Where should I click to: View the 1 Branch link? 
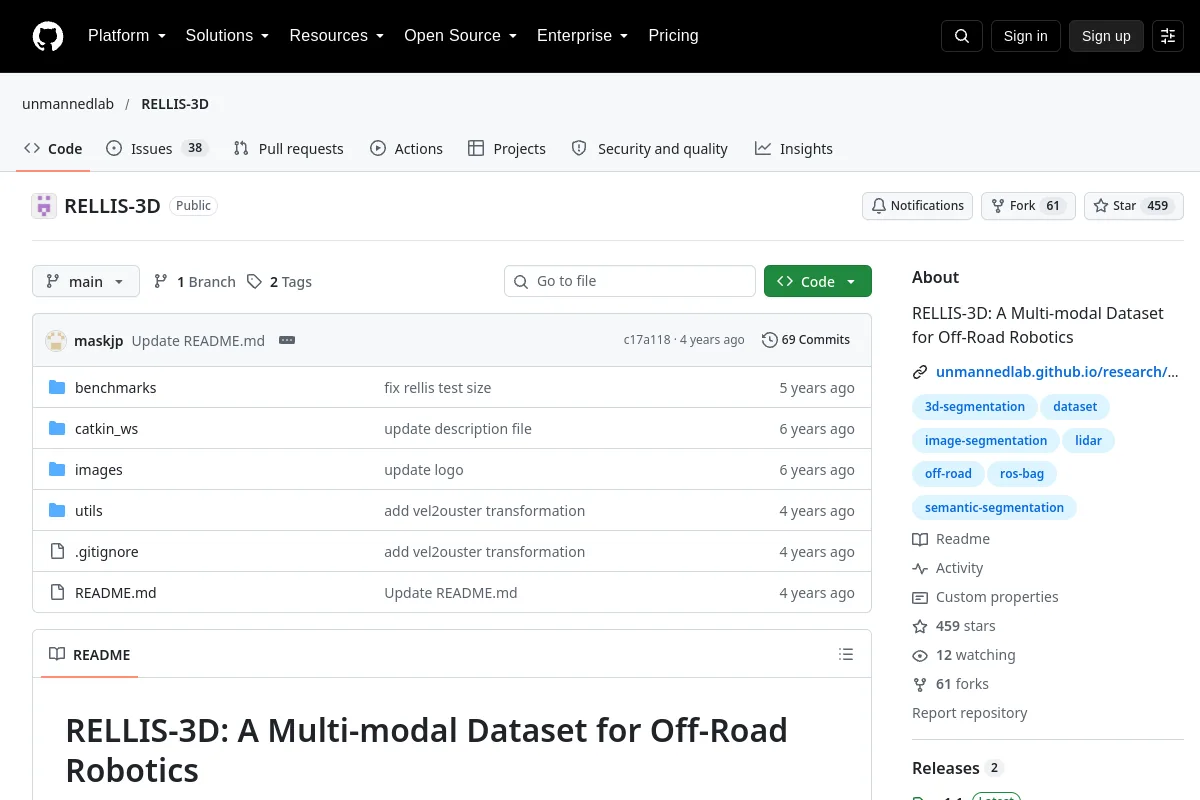(194, 282)
